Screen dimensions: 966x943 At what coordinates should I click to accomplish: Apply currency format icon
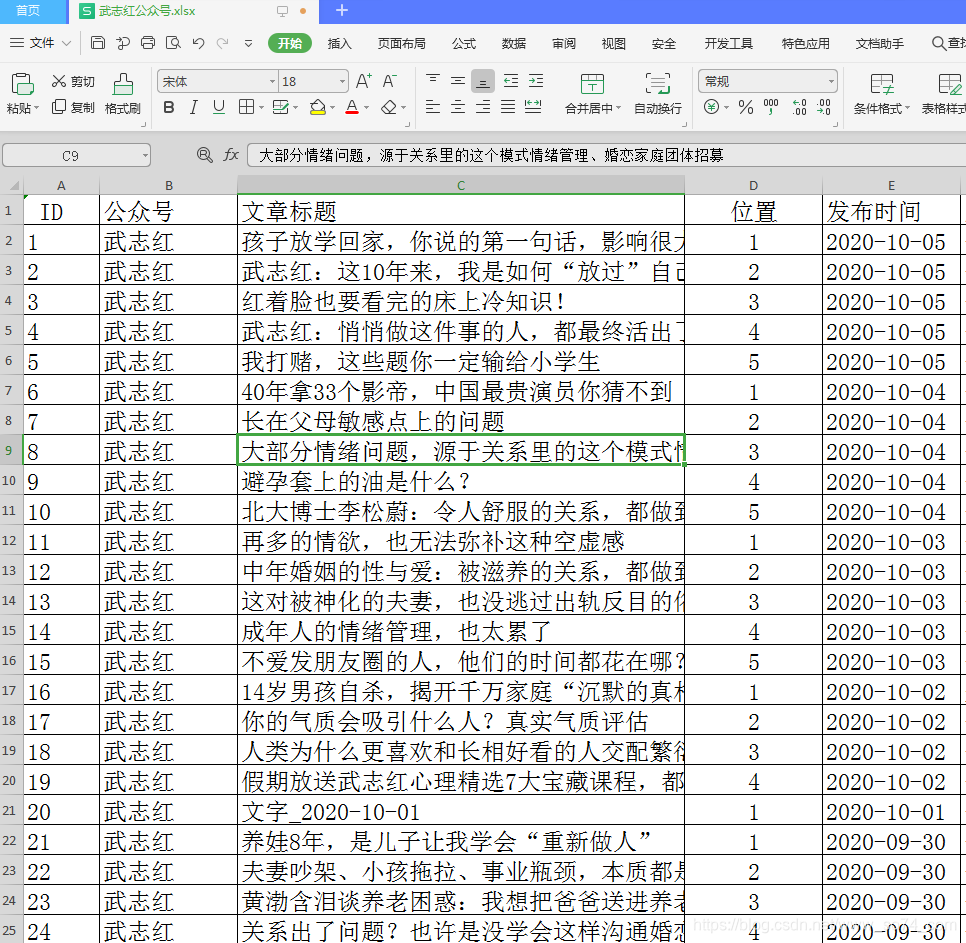tap(712, 107)
